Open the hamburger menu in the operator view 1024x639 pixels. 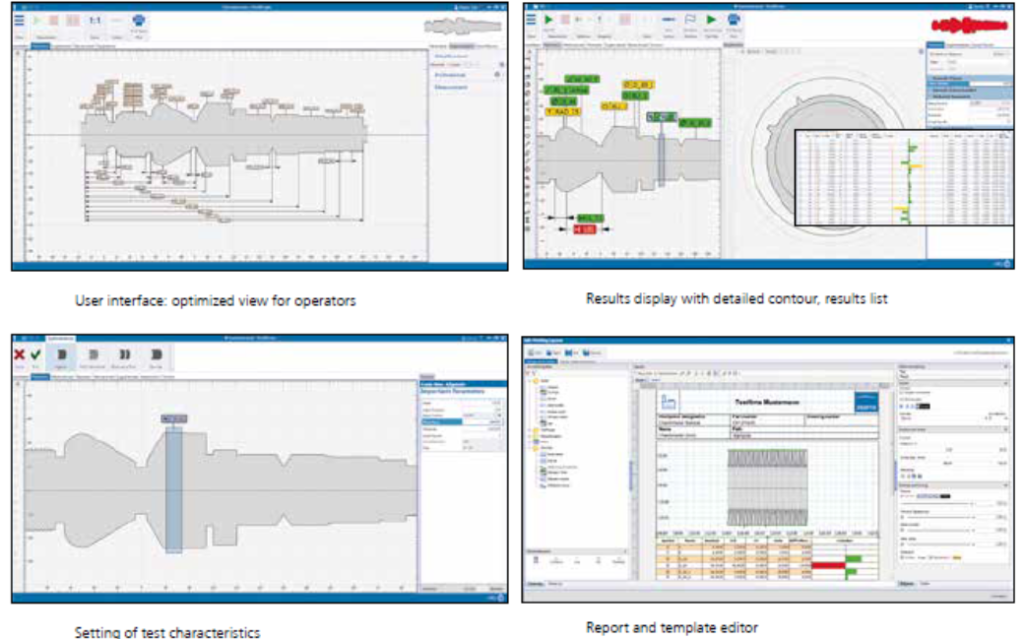20,20
